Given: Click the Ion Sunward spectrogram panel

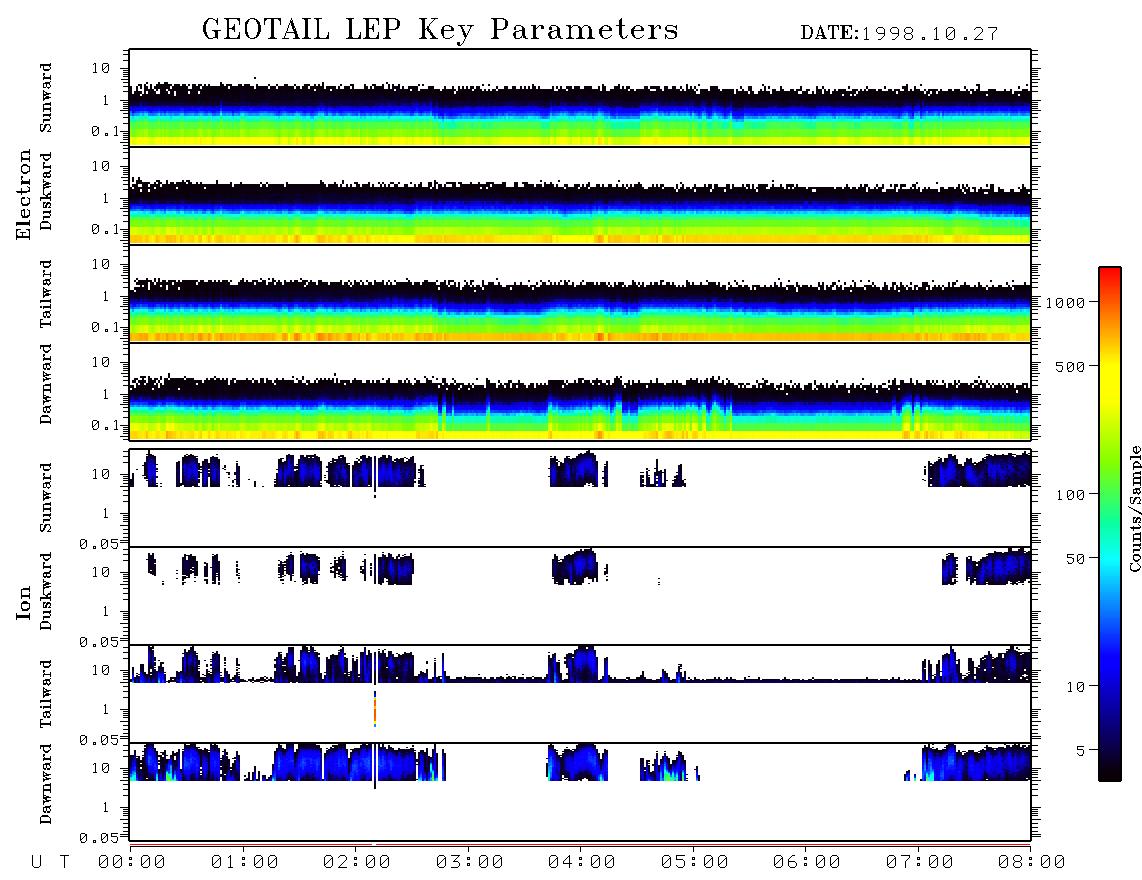Looking at the screenshot, I should tap(580, 498).
